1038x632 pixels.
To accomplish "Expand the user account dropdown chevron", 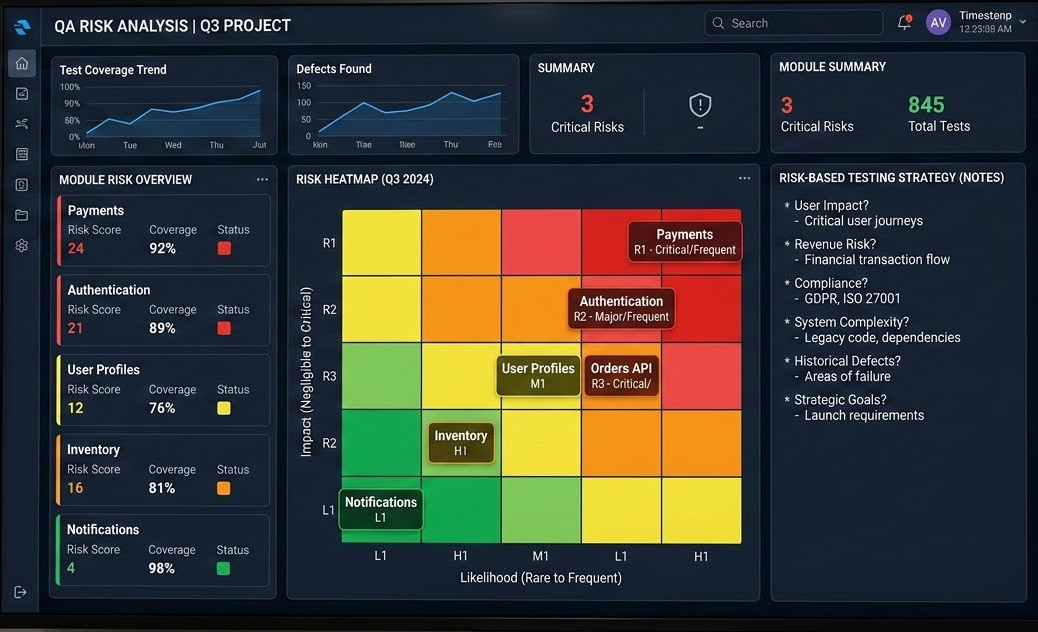I will tap(1022, 22).
